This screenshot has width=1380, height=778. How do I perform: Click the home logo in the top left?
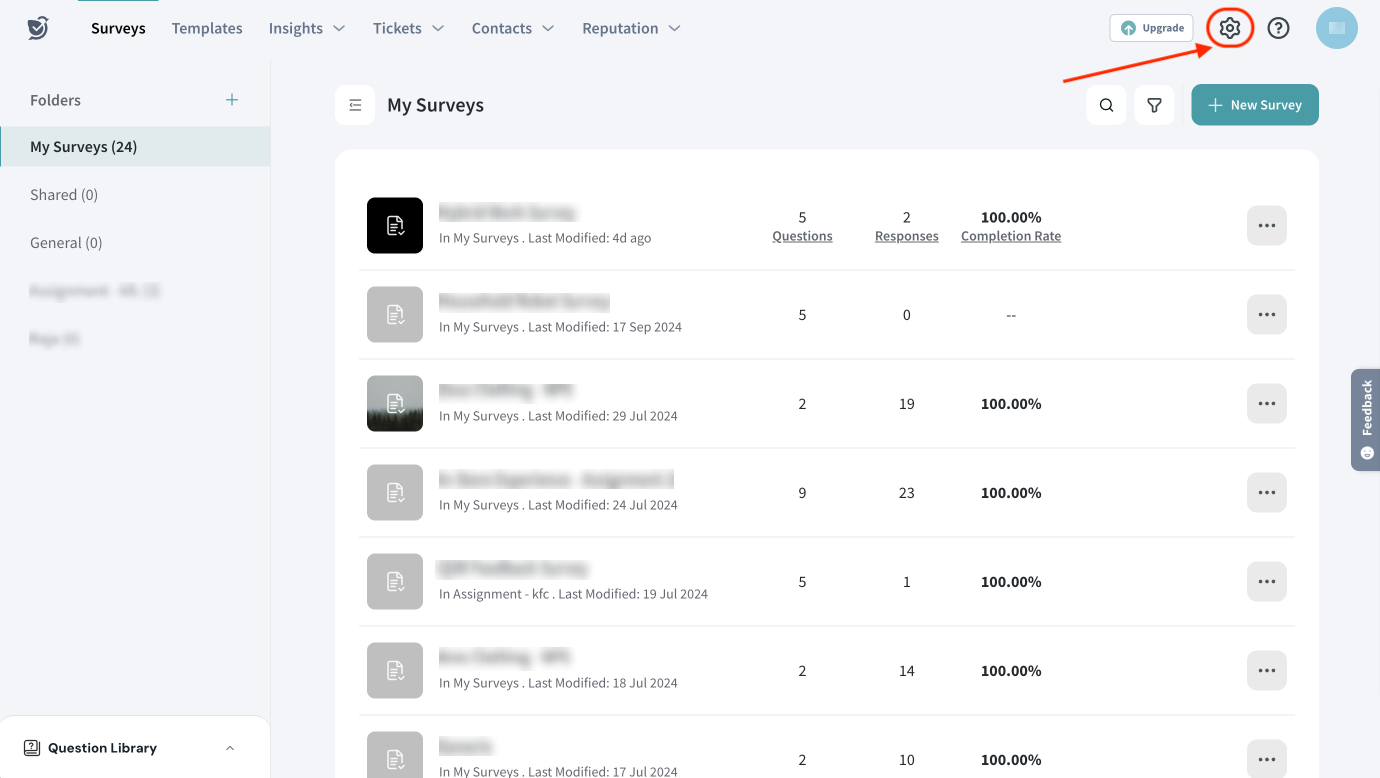click(38, 28)
